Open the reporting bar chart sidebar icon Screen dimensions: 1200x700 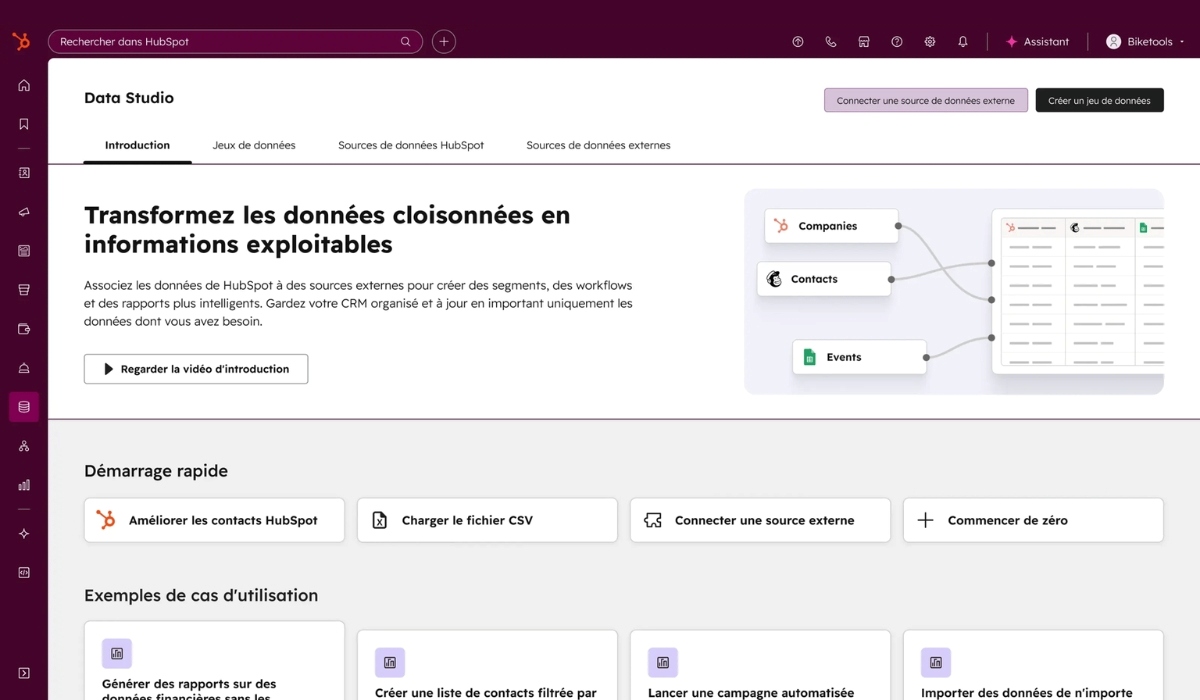(x=24, y=485)
